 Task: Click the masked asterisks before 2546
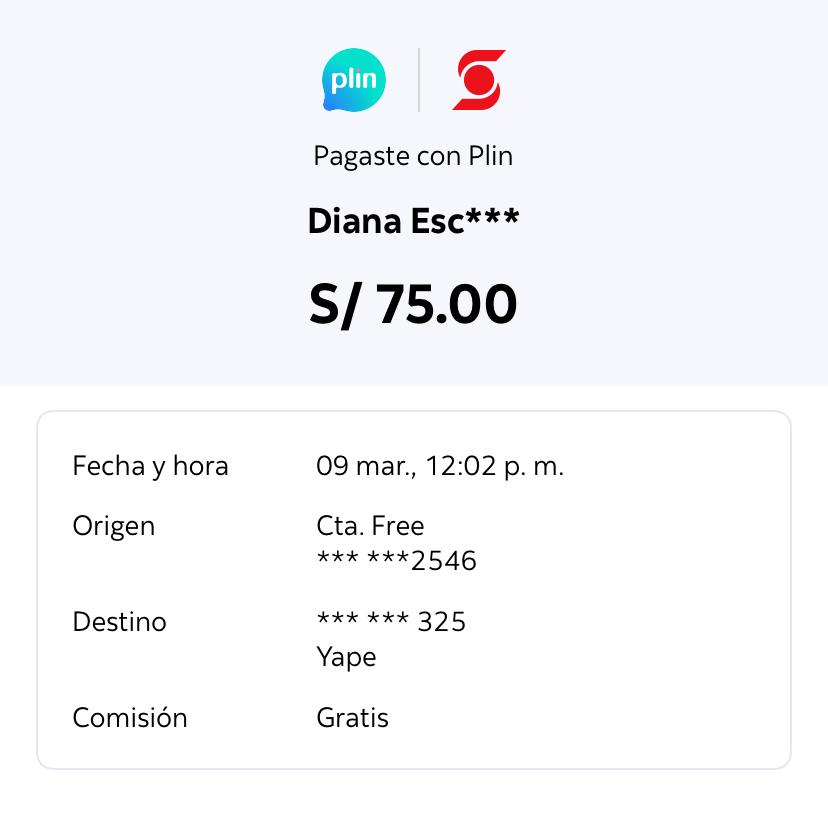[x=363, y=561]
